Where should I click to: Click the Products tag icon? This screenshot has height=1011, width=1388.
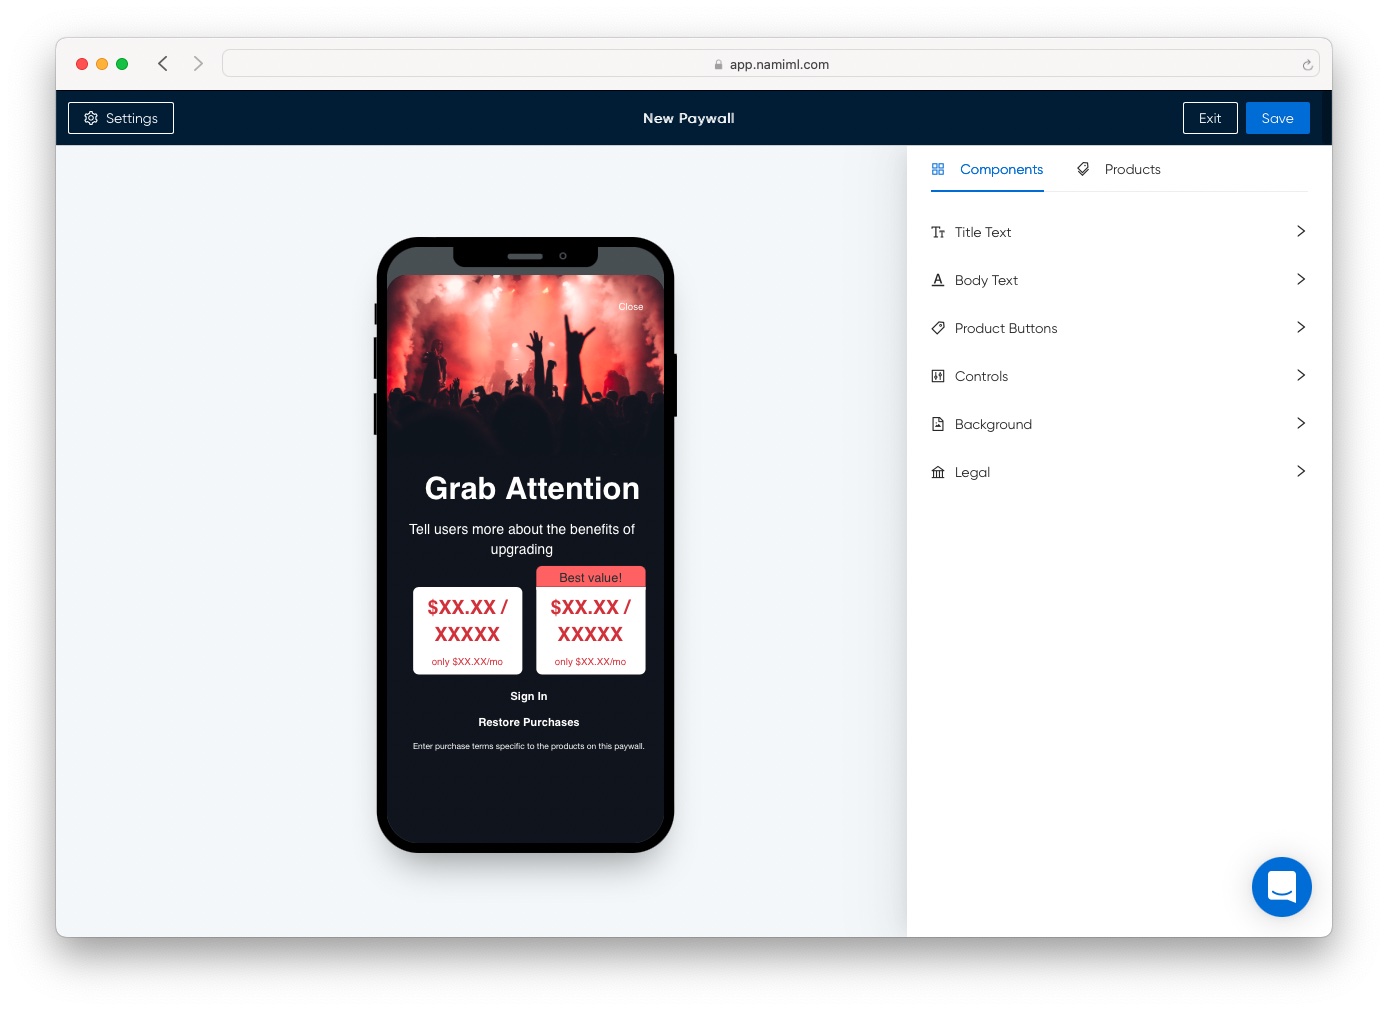pyautogui.click(x=1083, y=169)
